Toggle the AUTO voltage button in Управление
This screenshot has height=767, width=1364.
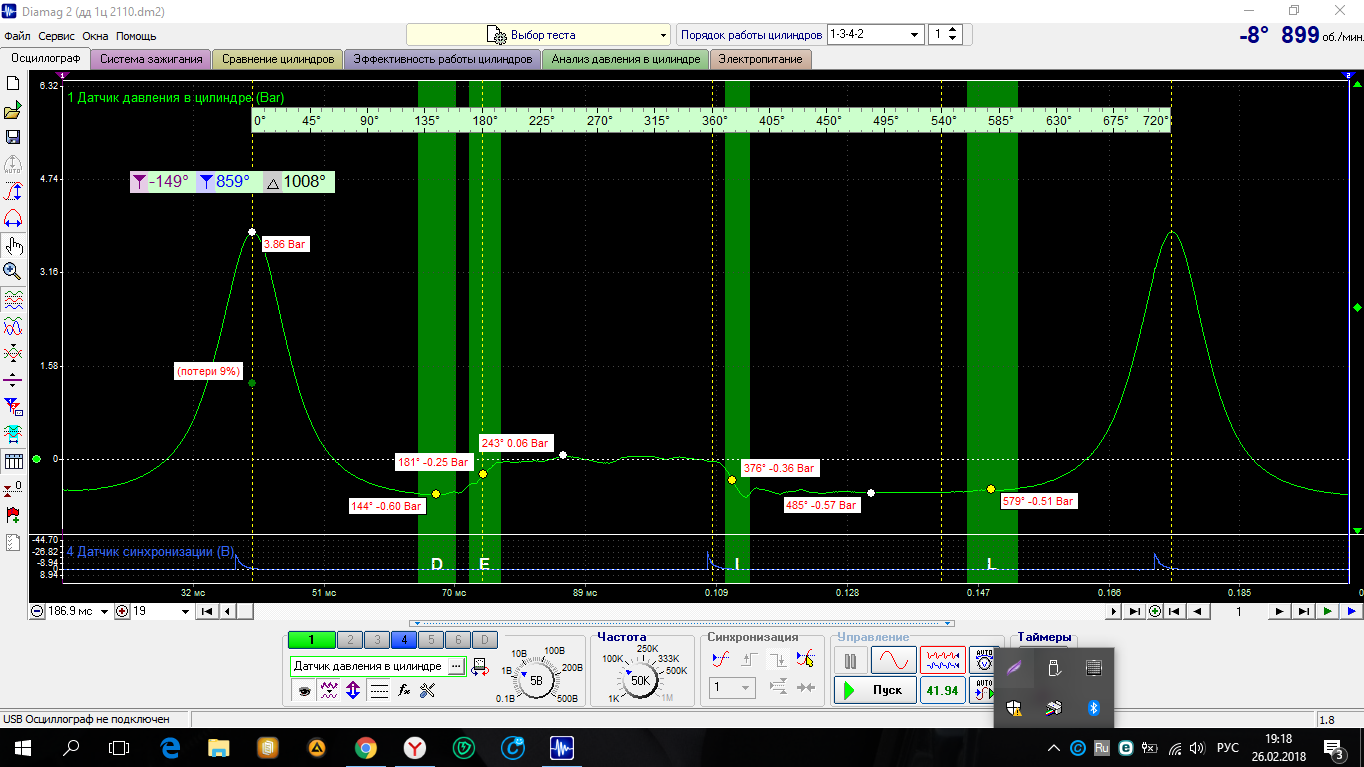pos(982,660)
